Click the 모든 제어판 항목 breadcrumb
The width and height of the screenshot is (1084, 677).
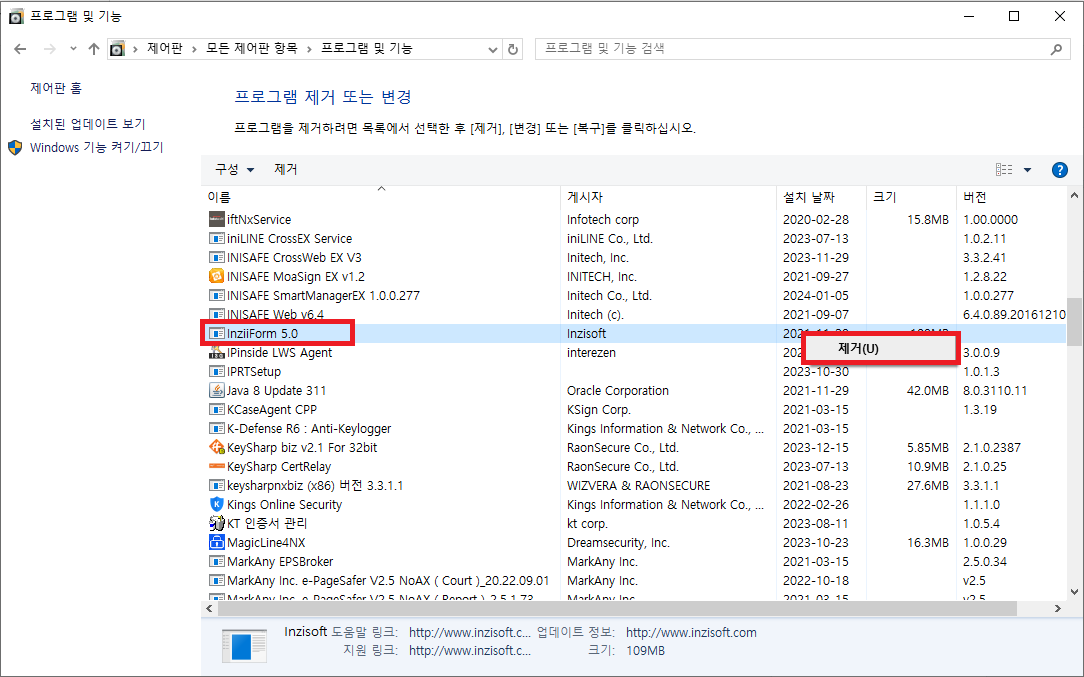252,49
